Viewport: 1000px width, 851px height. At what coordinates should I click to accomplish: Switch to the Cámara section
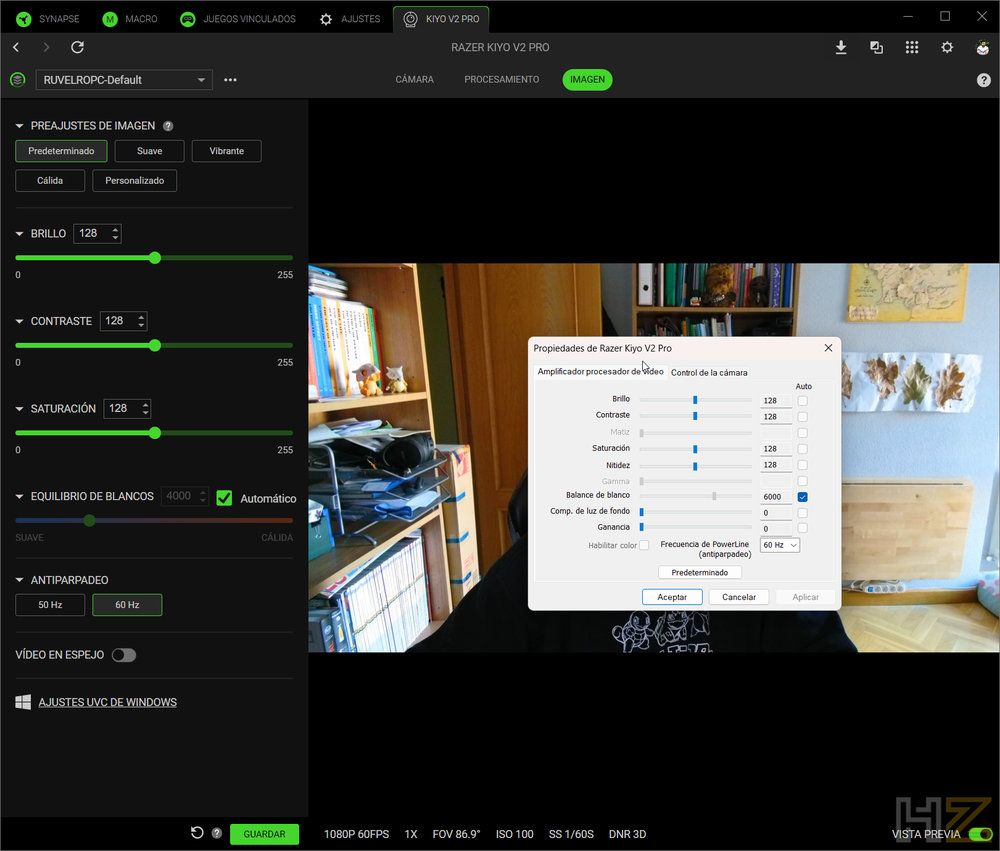(x=415, y=80)
